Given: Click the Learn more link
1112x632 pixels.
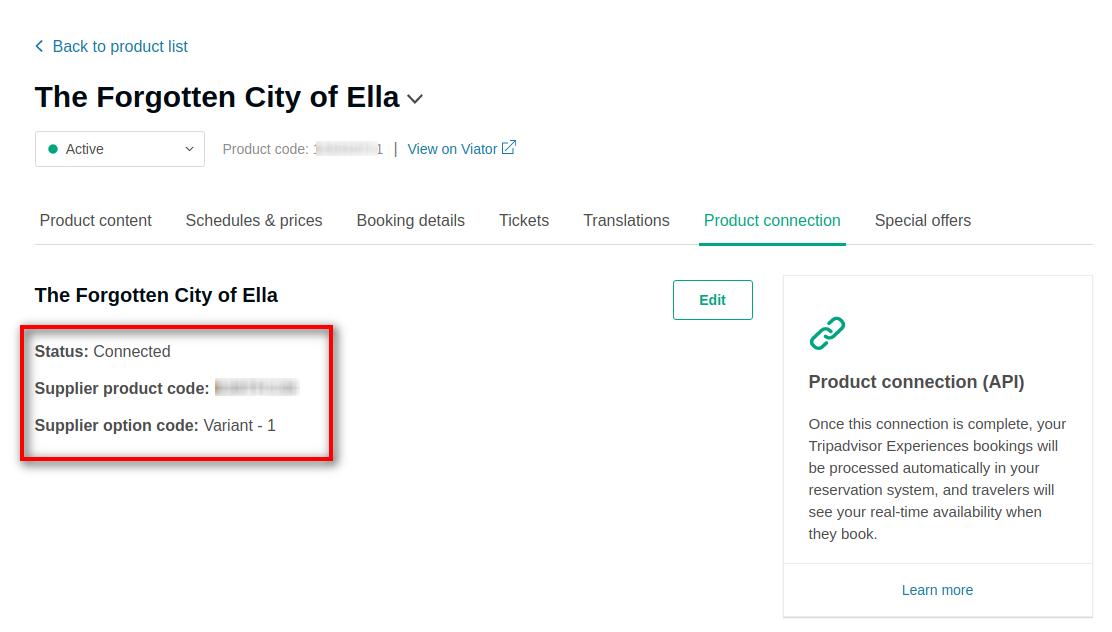Looking at the screenshot, I should [937, 590].
